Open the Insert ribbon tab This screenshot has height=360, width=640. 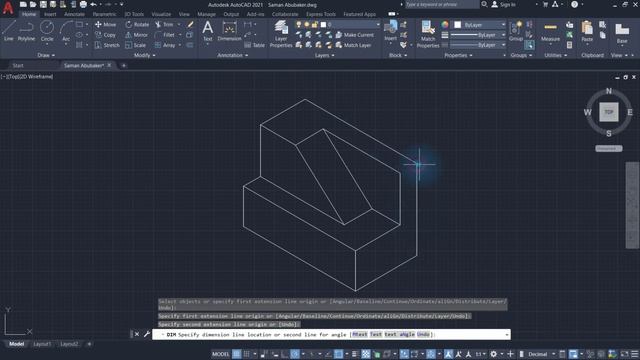click(x=50, y=14)
